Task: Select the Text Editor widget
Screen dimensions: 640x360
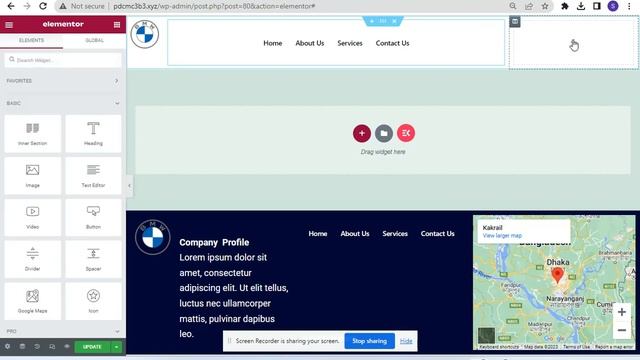Action: [x=93, y=176]
